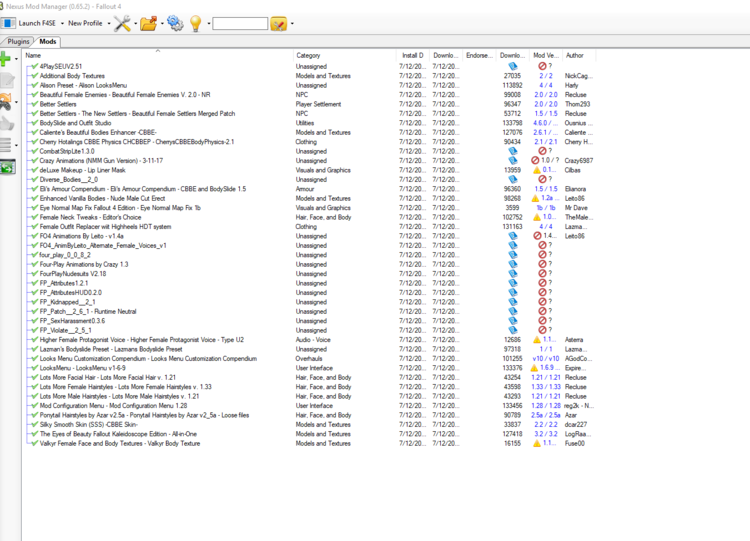The image size is (750, 541).
Task: Open dropdown arrow after yellow tools icon
Action: (292, 23)
